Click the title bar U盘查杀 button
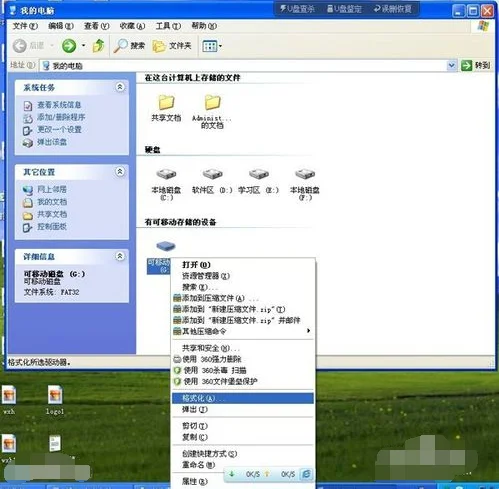The width and height of the screenshot is (499, 489). click(x=297, y=9)
